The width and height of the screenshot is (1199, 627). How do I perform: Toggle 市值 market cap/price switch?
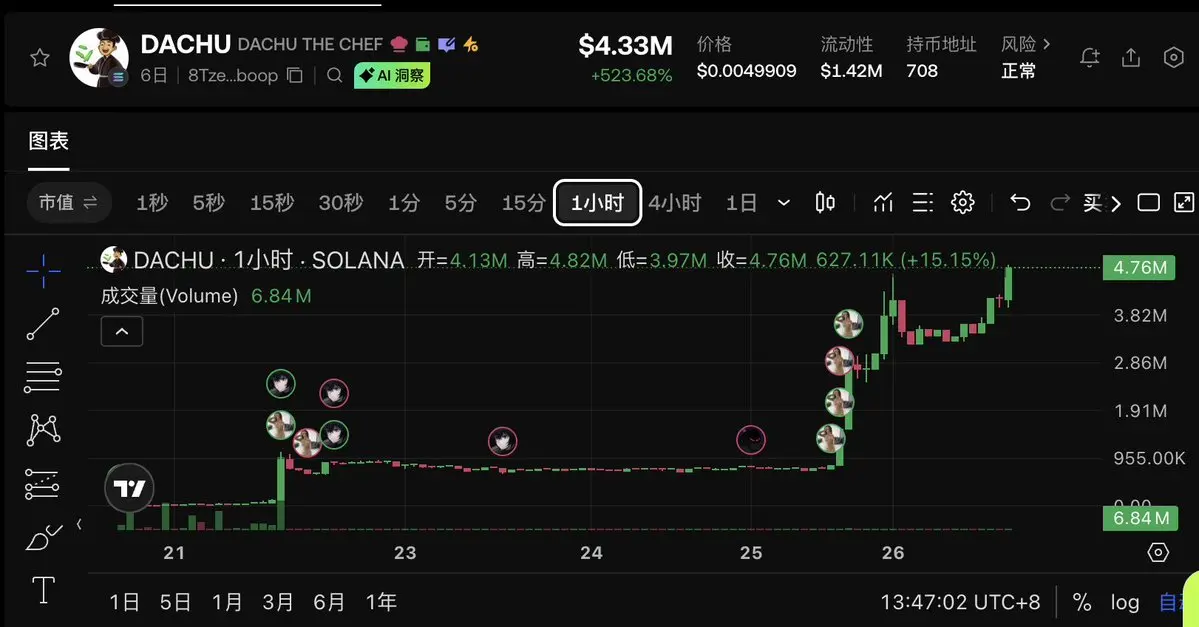pos(68,203)
